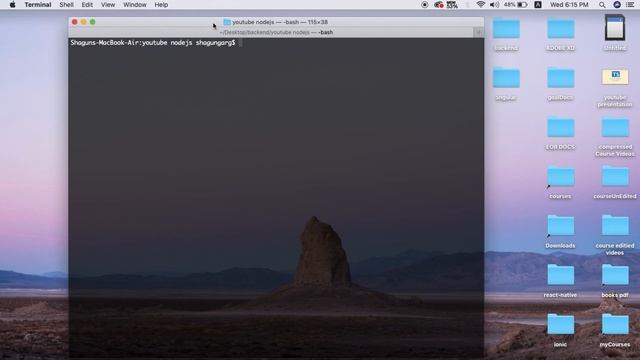The width and height of the screenshot is (640, 360).
Task: Open Spotlight search magnifier
Action: click(602, 5)
